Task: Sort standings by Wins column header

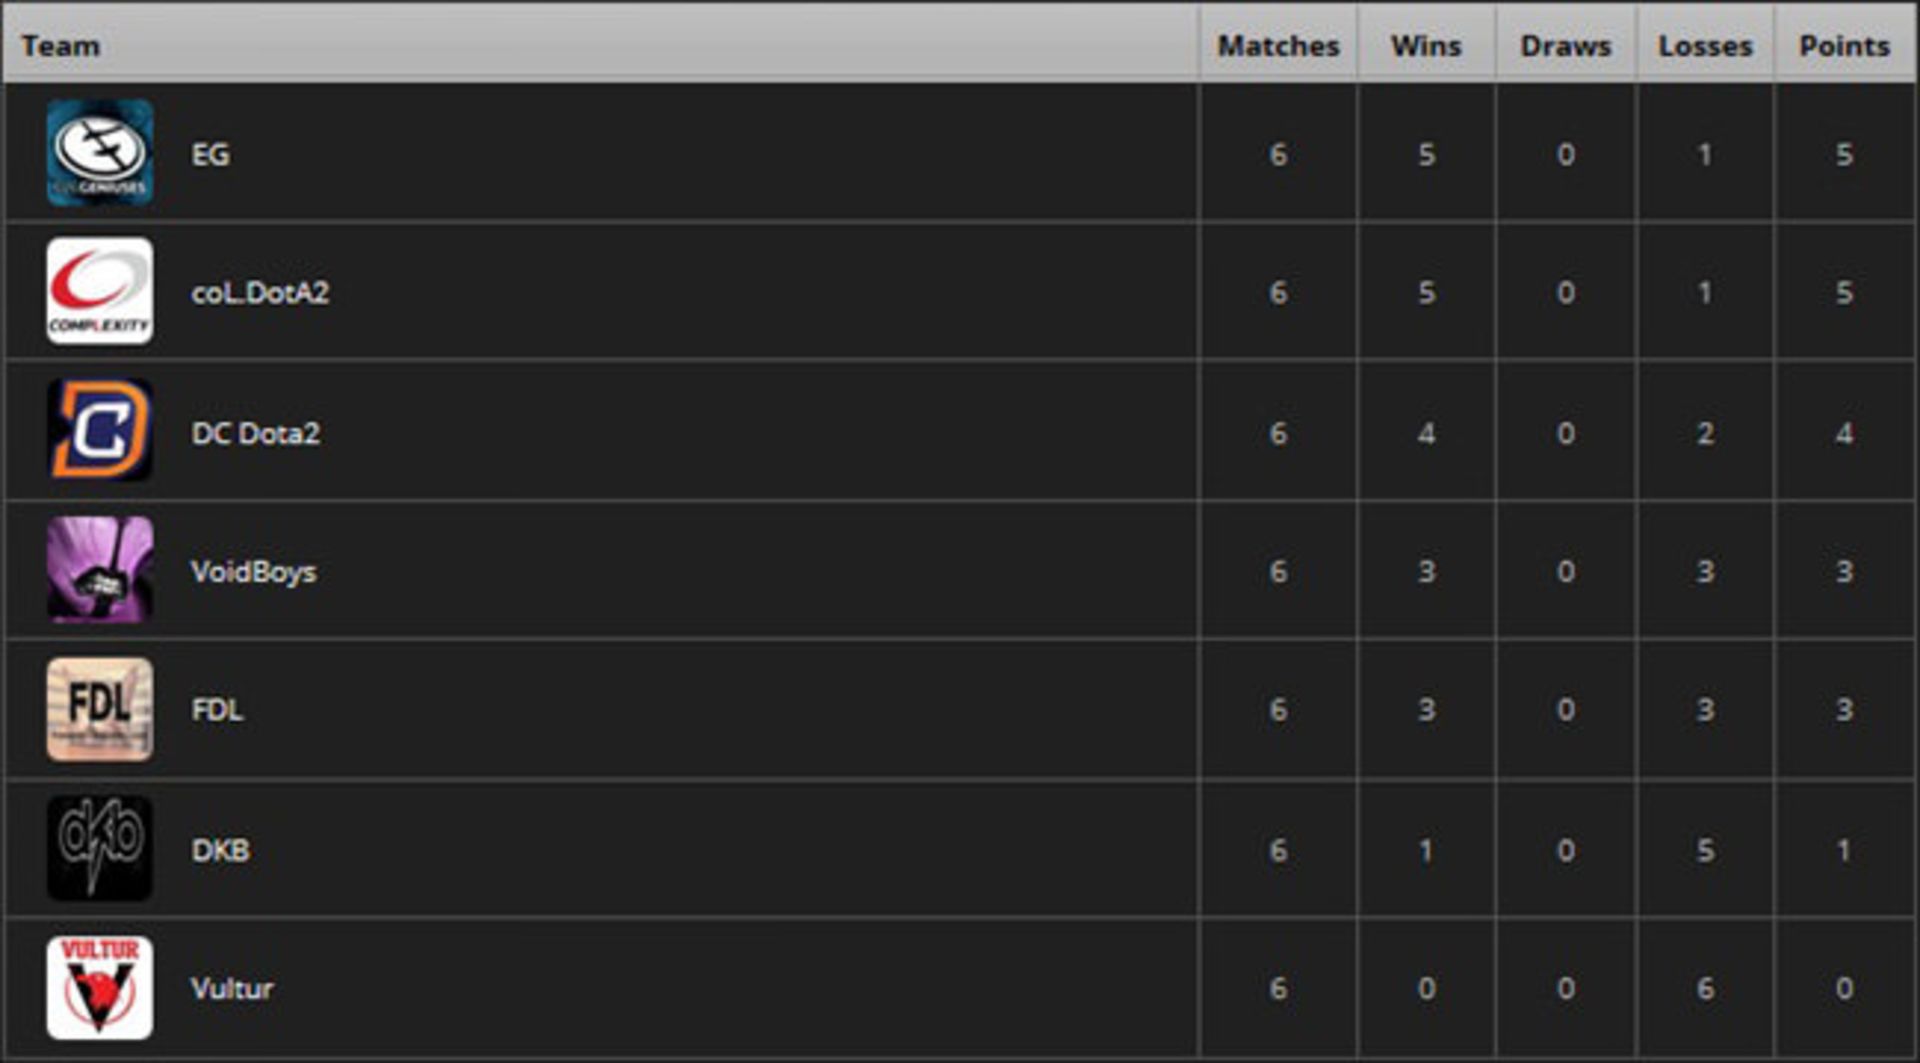Action: 1426,46
